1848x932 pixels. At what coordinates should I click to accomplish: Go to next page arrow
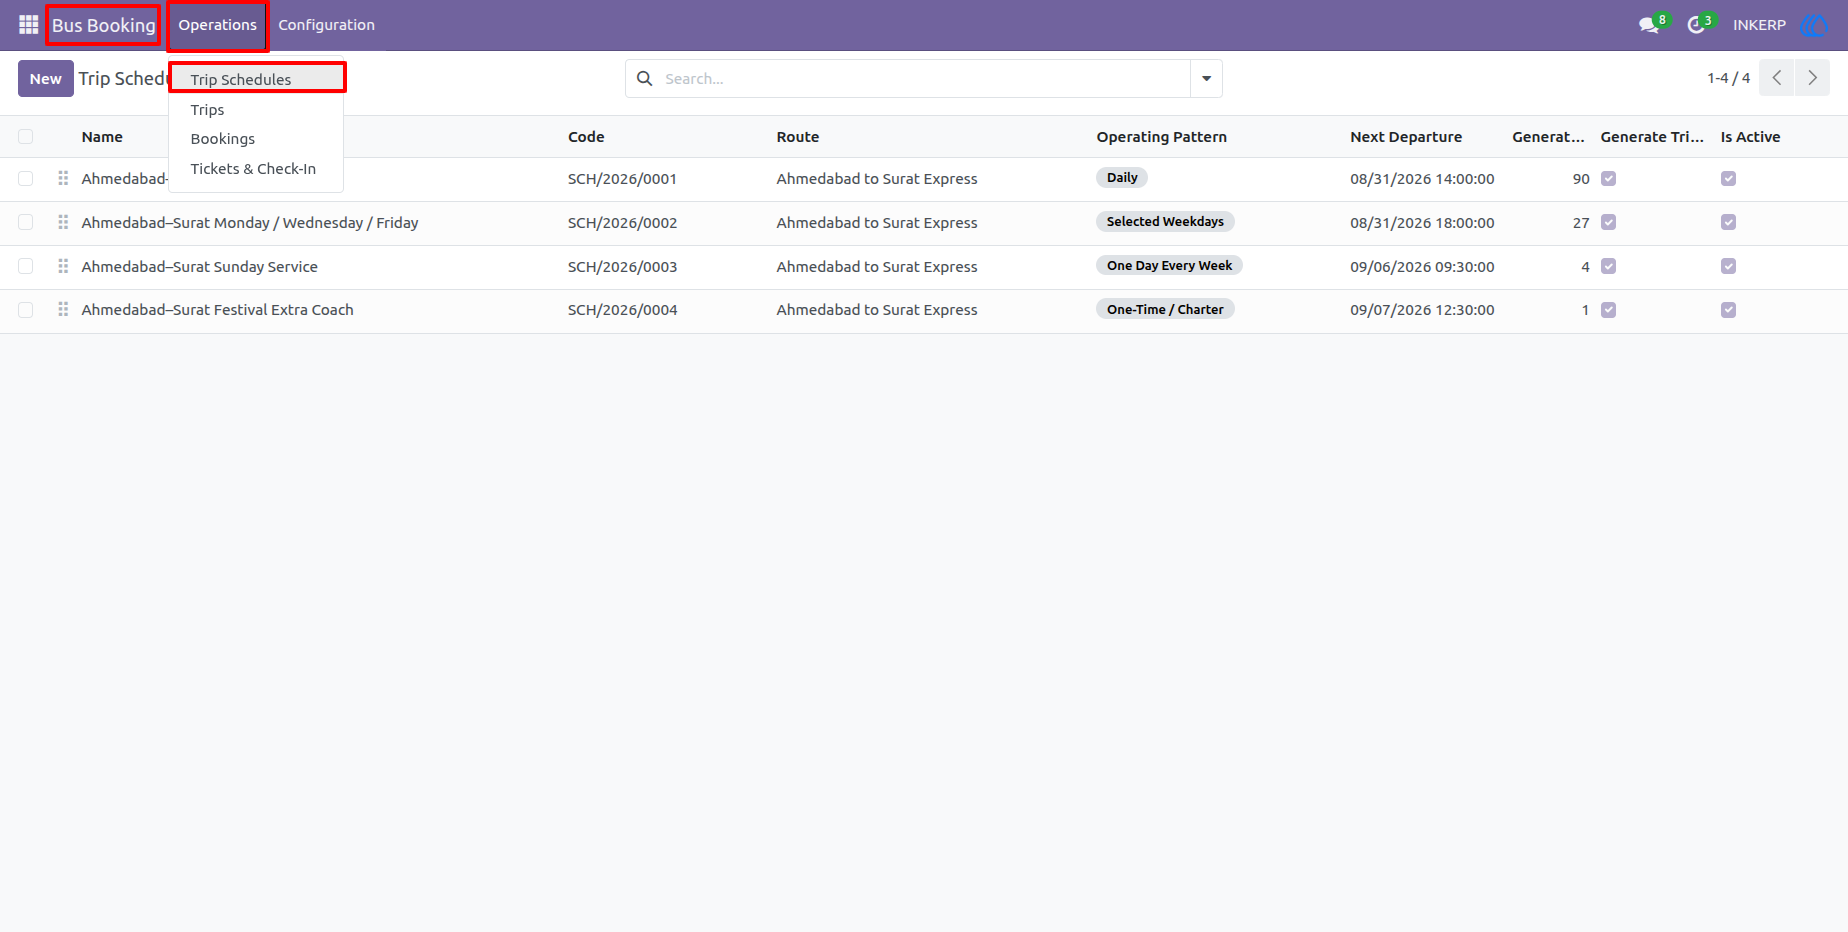pos(1812,78)
